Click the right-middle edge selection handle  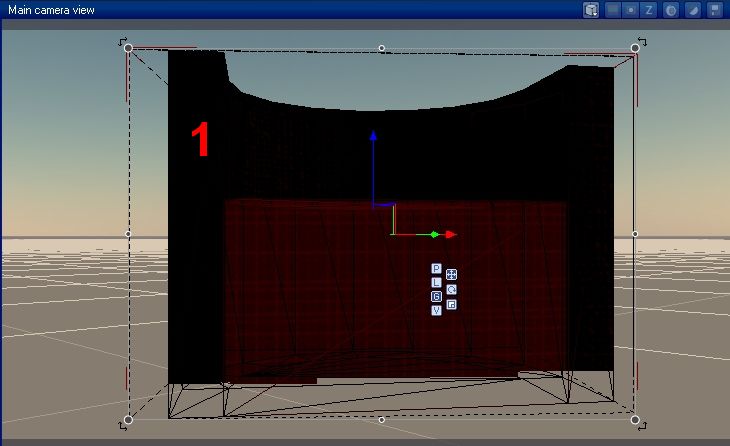[635, 234]
